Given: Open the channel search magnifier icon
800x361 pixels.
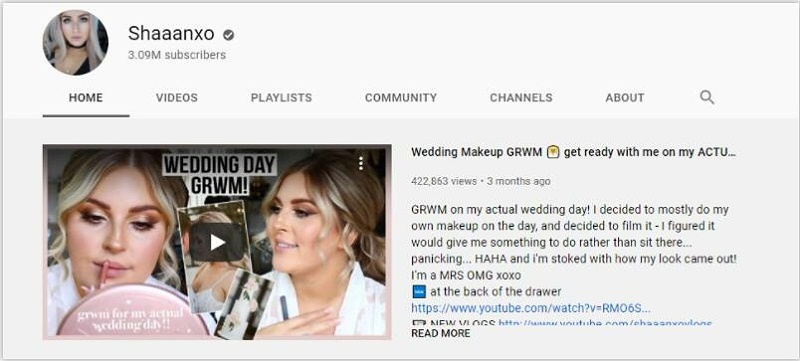Looking at the screenshot, I should coord(707,97).
